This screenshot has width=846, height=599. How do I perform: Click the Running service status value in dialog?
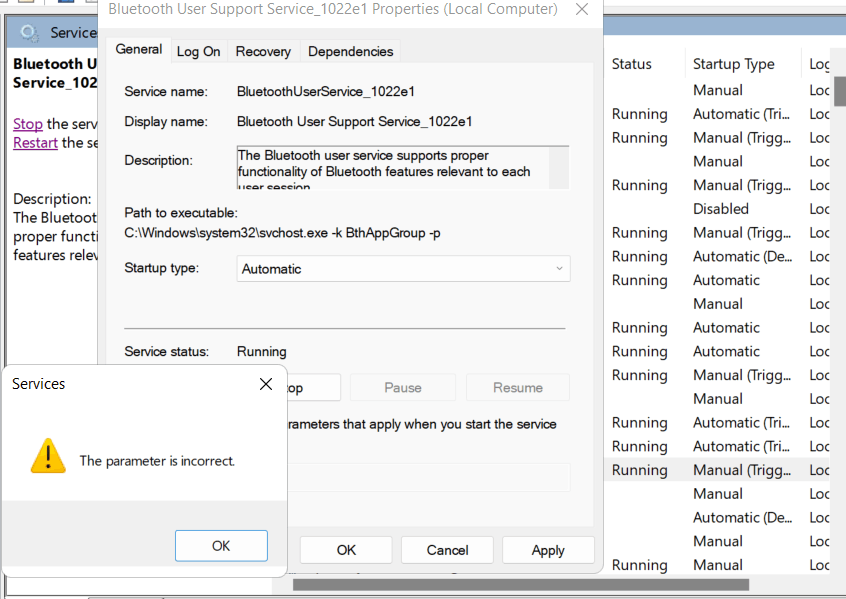click(262, 351)
